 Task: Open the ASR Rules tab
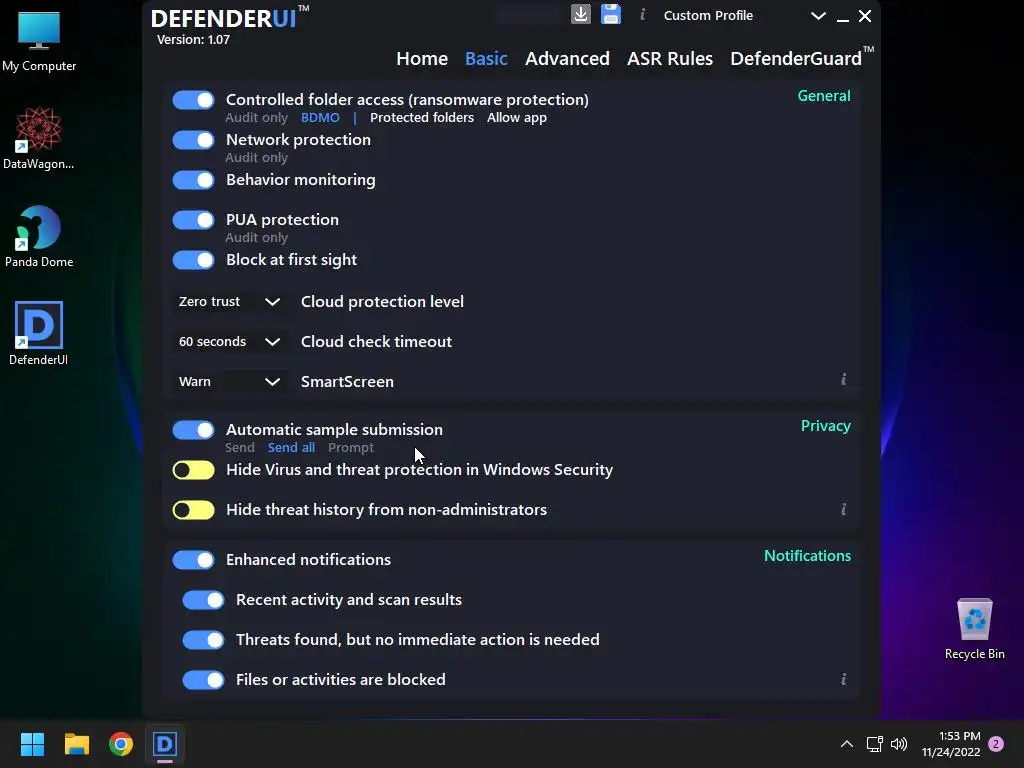pos(669,59)
